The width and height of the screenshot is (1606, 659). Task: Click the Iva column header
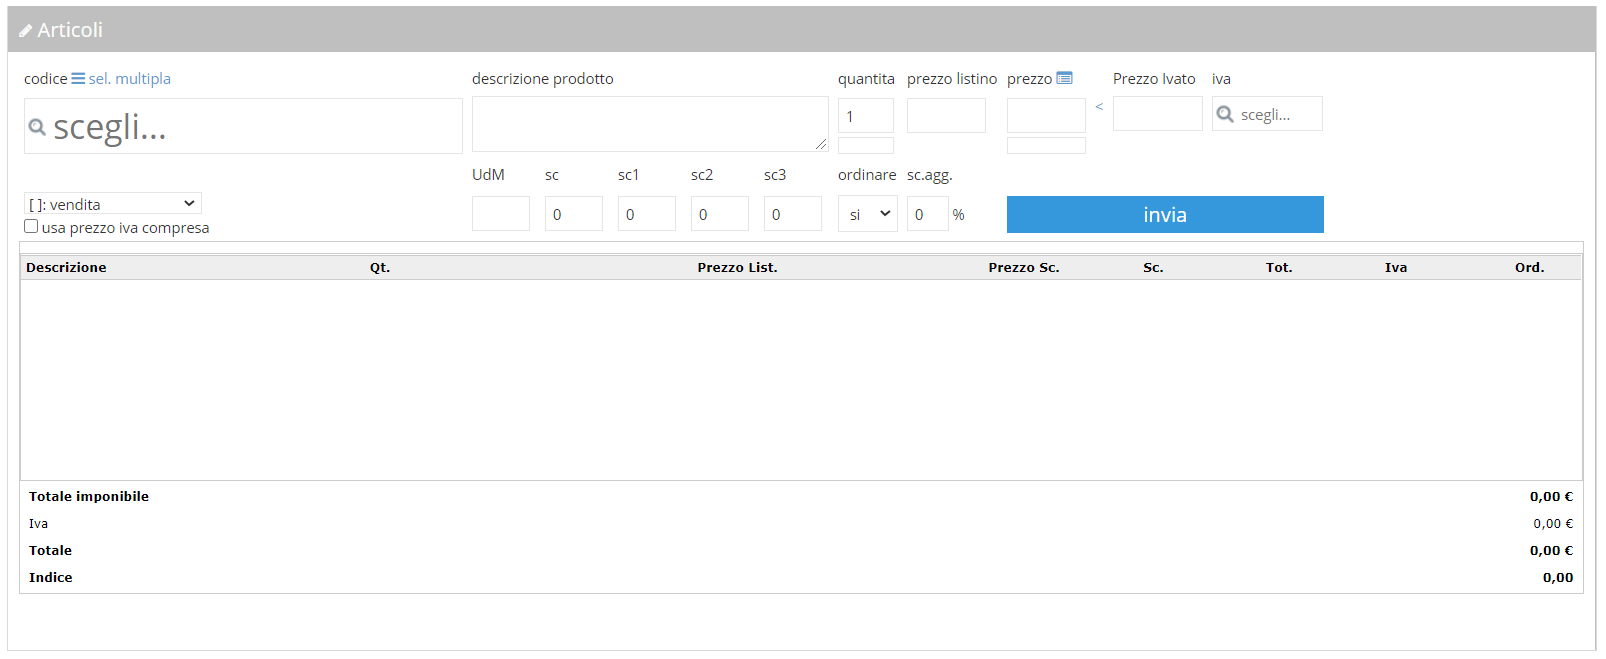tap(1396, 267)
